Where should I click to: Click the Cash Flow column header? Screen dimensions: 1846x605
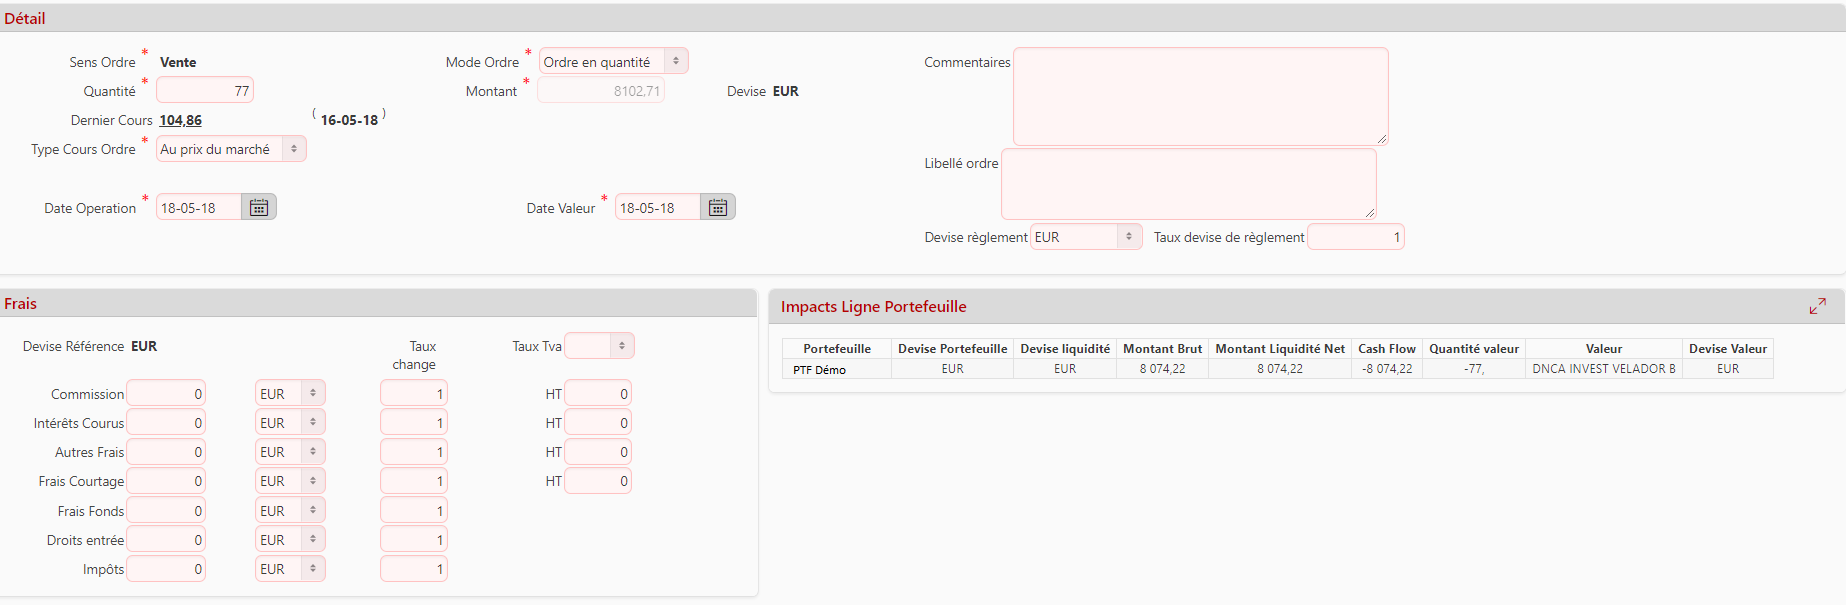[x=1386, y=349]
